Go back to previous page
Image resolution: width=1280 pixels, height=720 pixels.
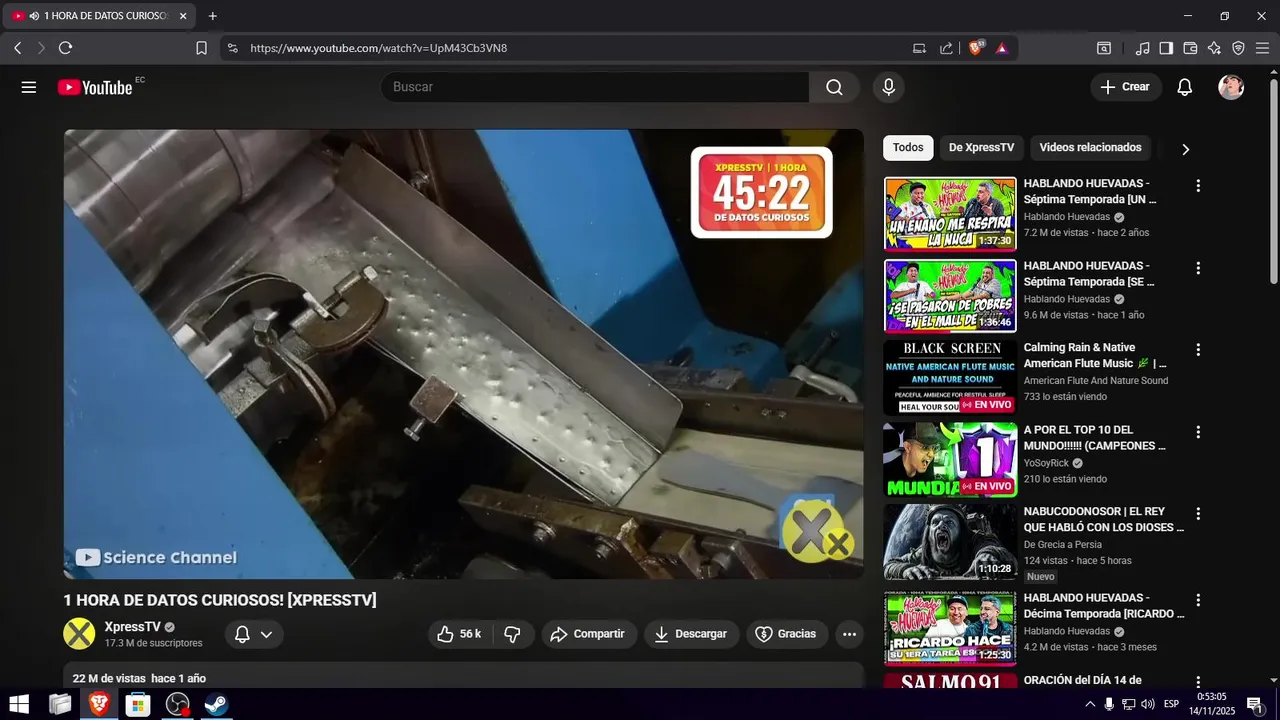click(18, 48)
